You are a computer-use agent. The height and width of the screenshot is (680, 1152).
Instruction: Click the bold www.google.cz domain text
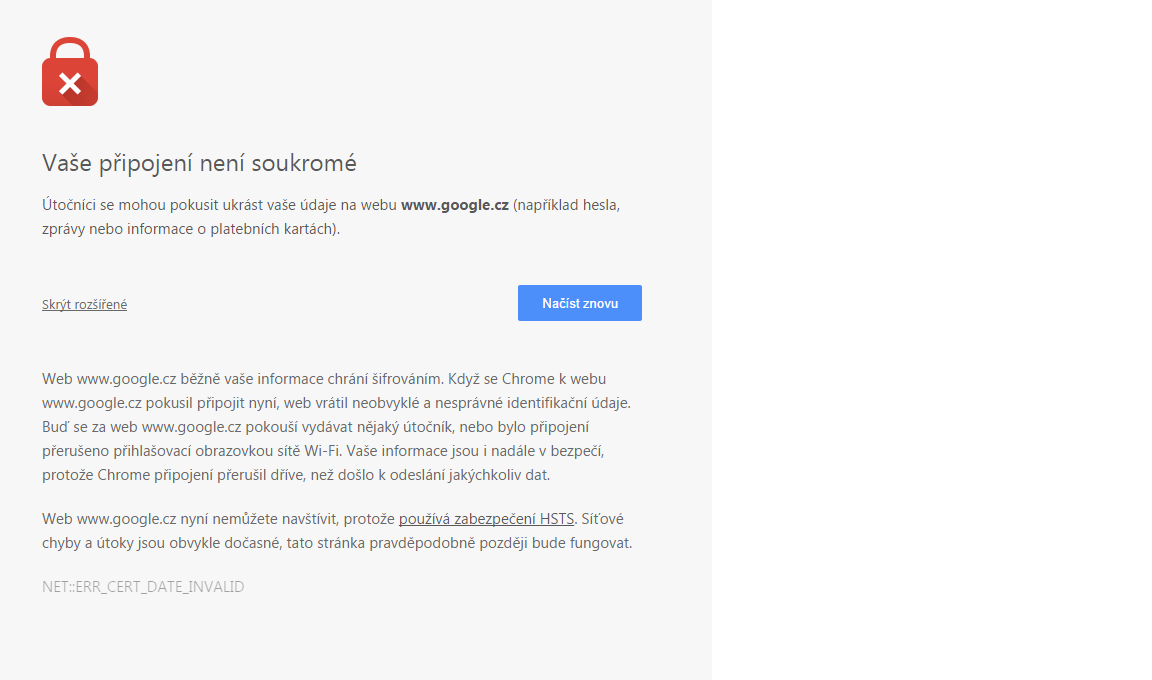coord(455,205)
